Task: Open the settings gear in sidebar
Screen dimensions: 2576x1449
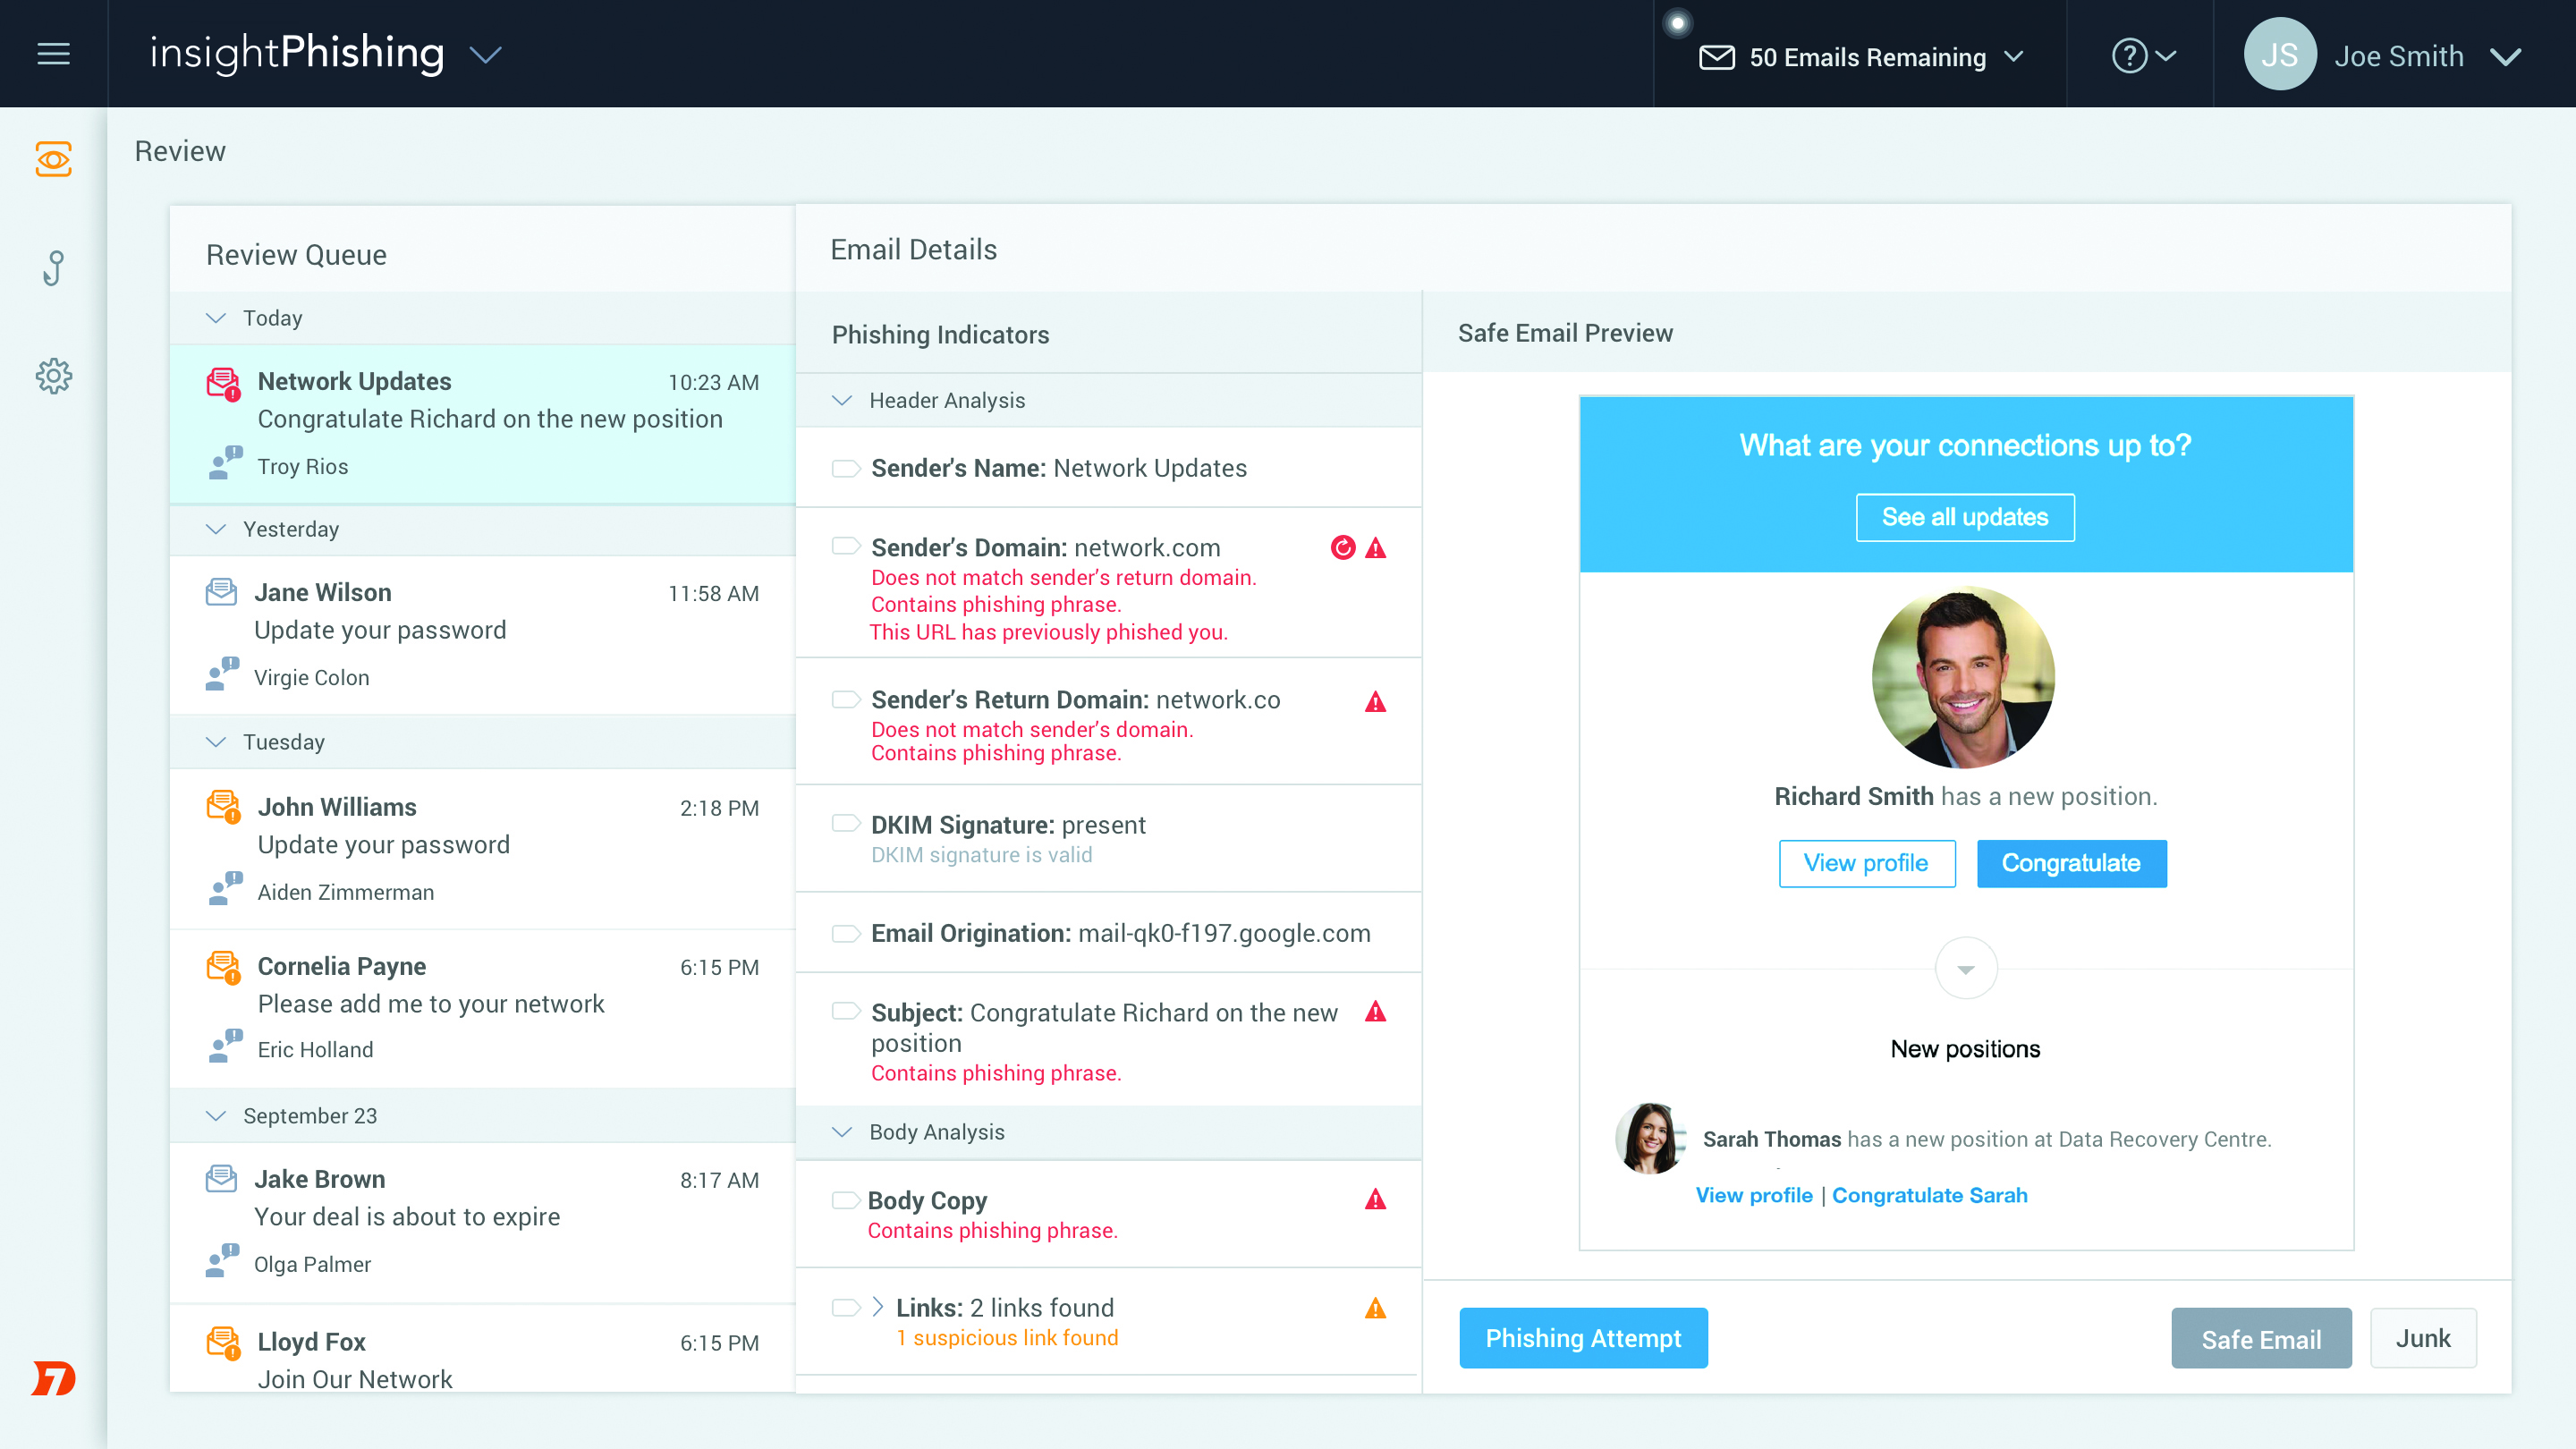Action: (x=53, y=376)
